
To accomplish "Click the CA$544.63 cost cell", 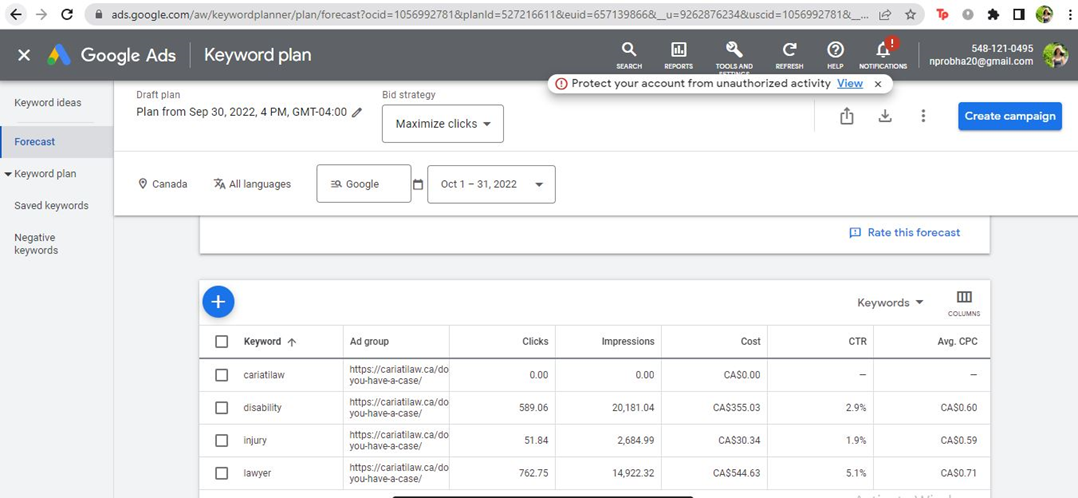I will (x=736, y=473).
